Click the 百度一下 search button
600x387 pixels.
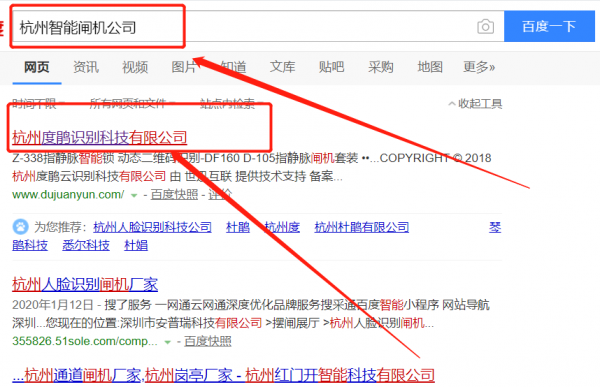(549, 26)
